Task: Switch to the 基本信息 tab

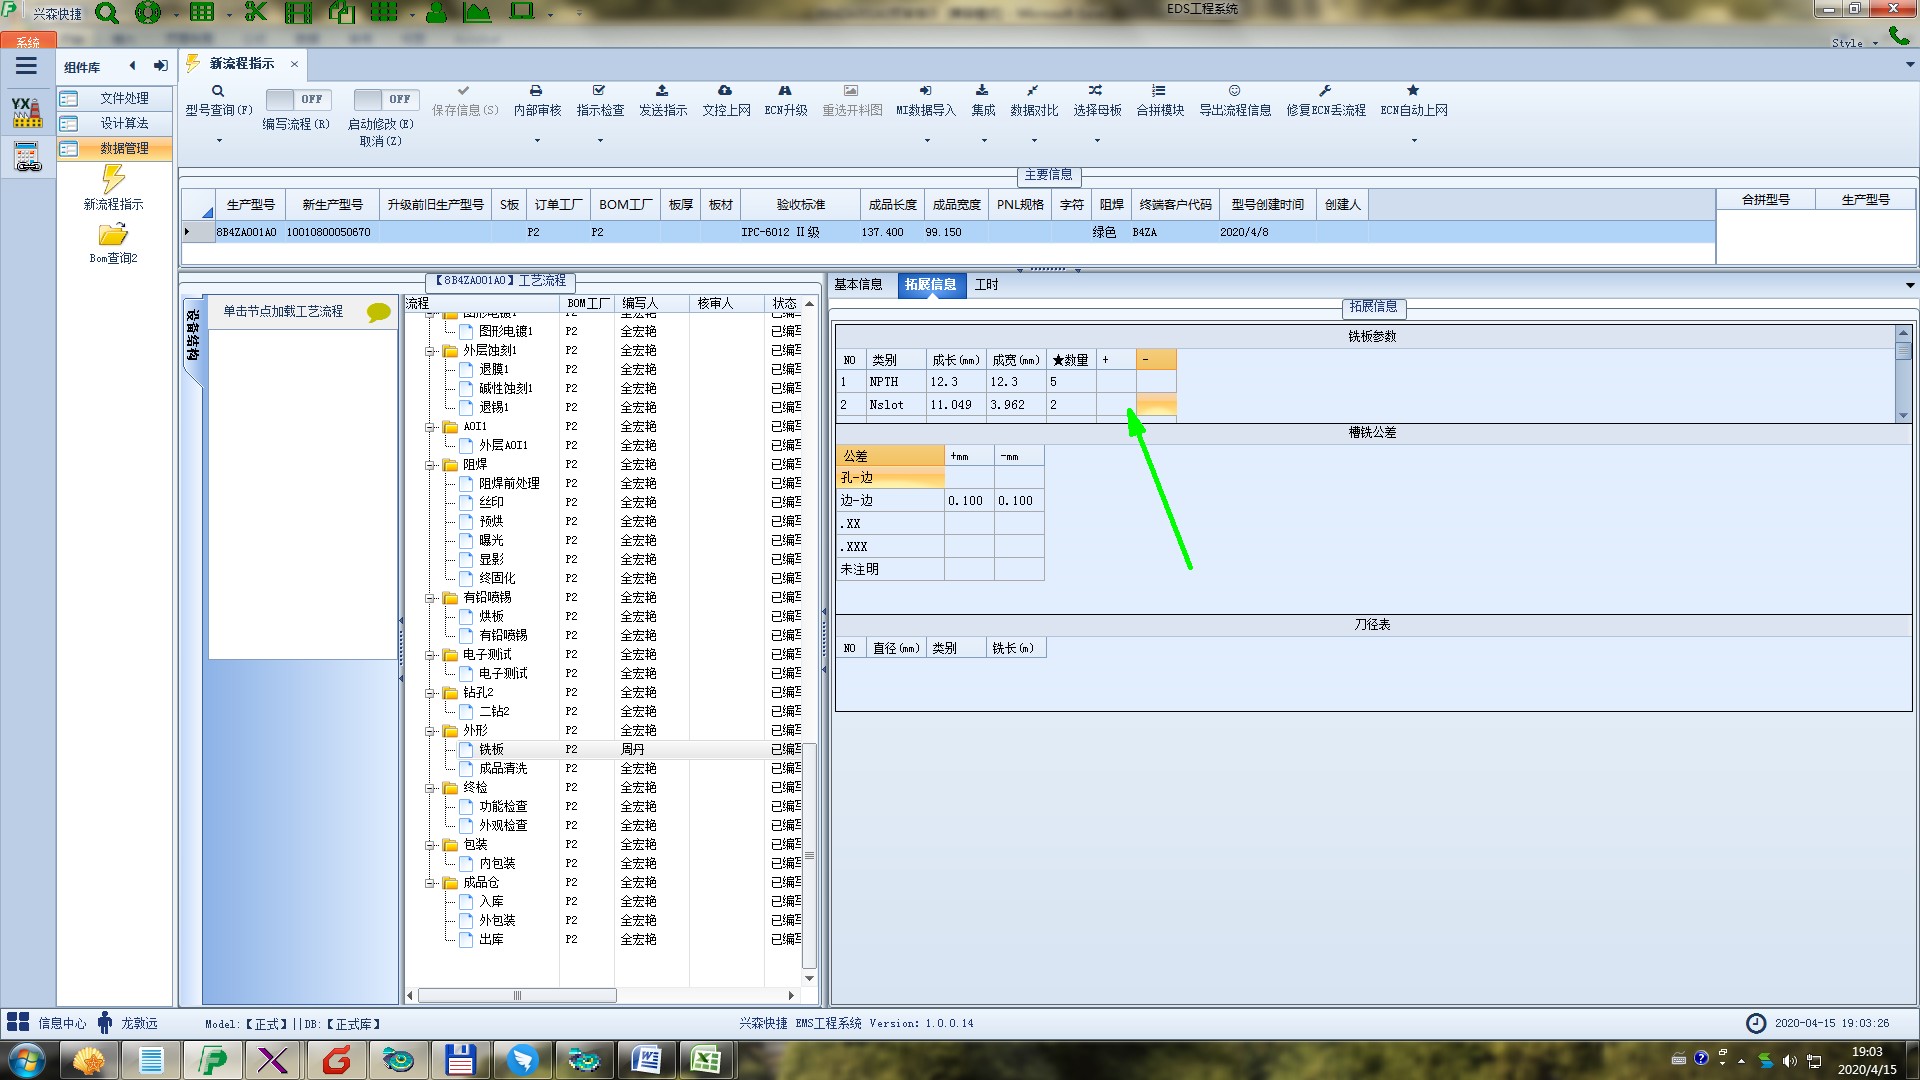Action: [858, 285]
